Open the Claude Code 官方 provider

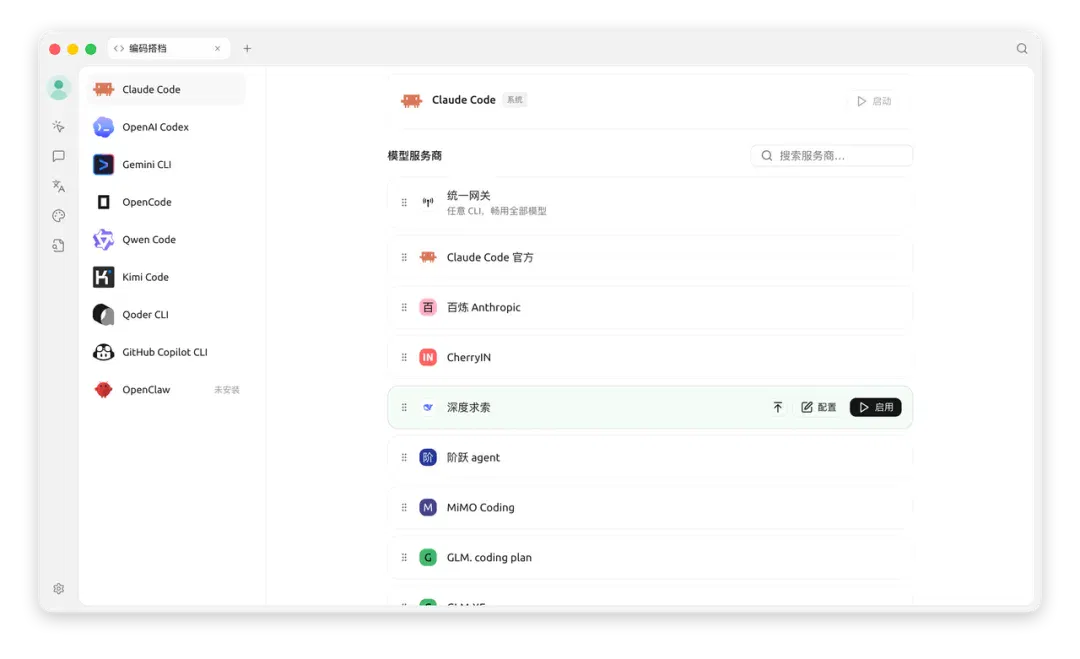[x=650, y=258]
